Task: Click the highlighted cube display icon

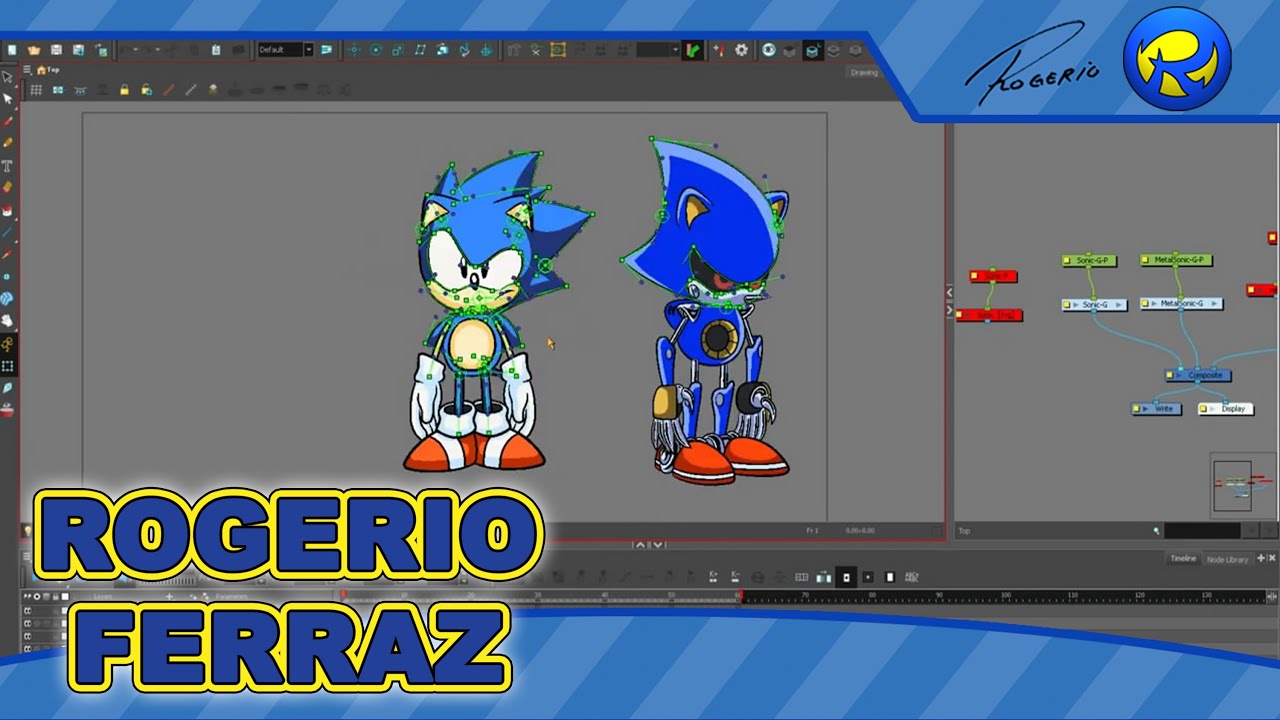Action: [812, 49]
